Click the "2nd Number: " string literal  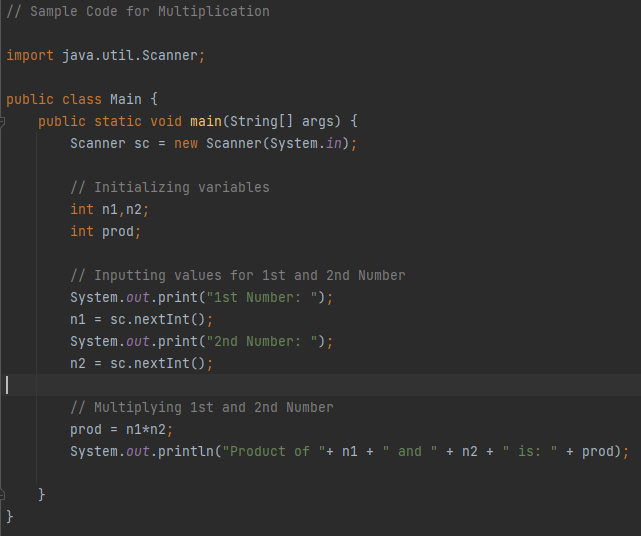point(262,341)
